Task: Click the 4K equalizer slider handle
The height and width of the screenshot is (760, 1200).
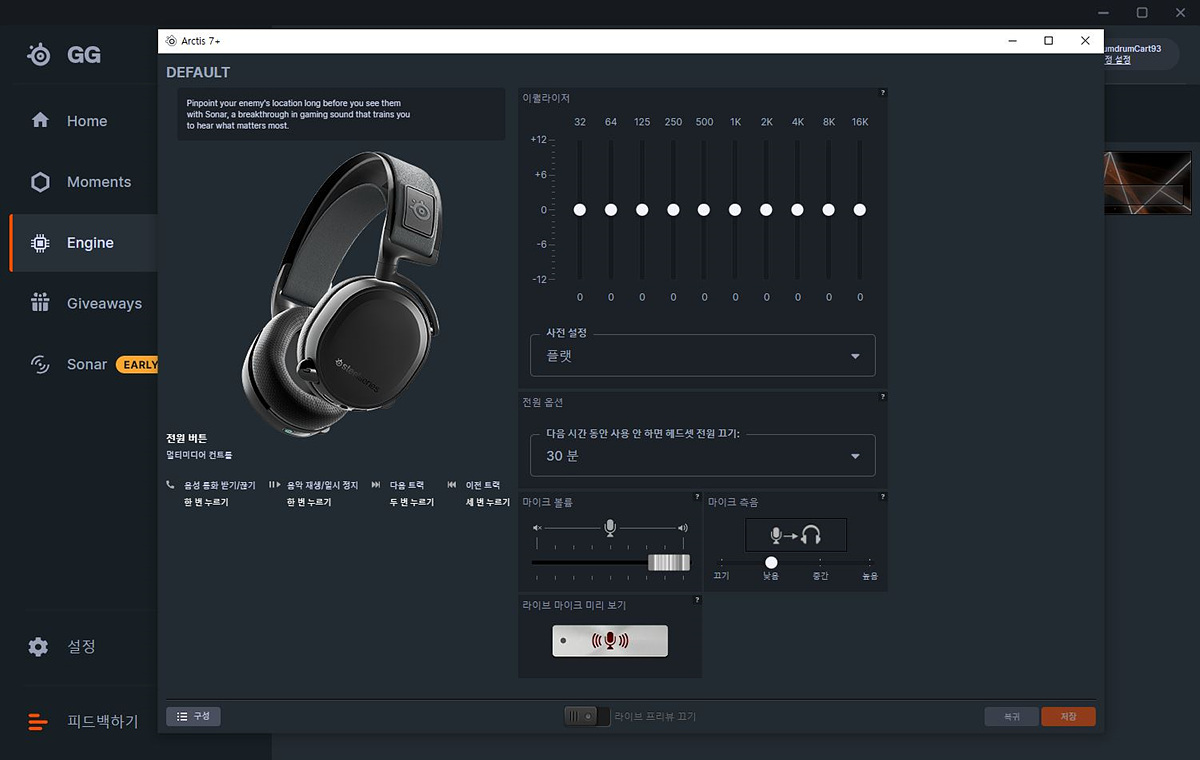Action: (x=797, y=210)
